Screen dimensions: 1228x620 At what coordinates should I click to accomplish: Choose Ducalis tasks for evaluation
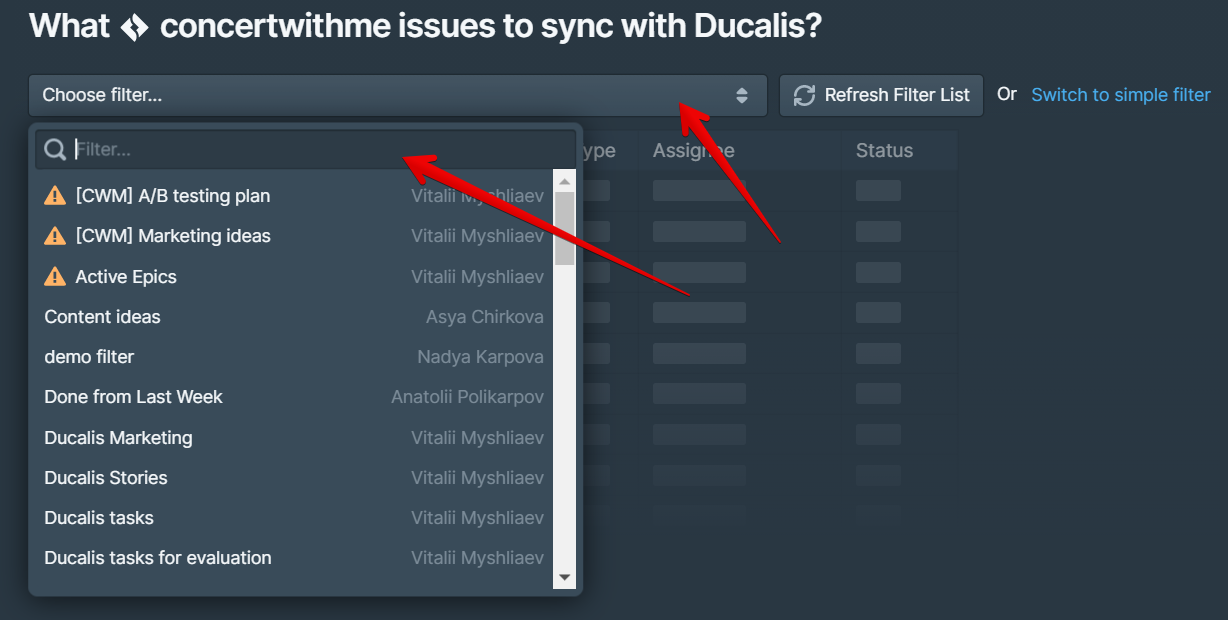158,558
